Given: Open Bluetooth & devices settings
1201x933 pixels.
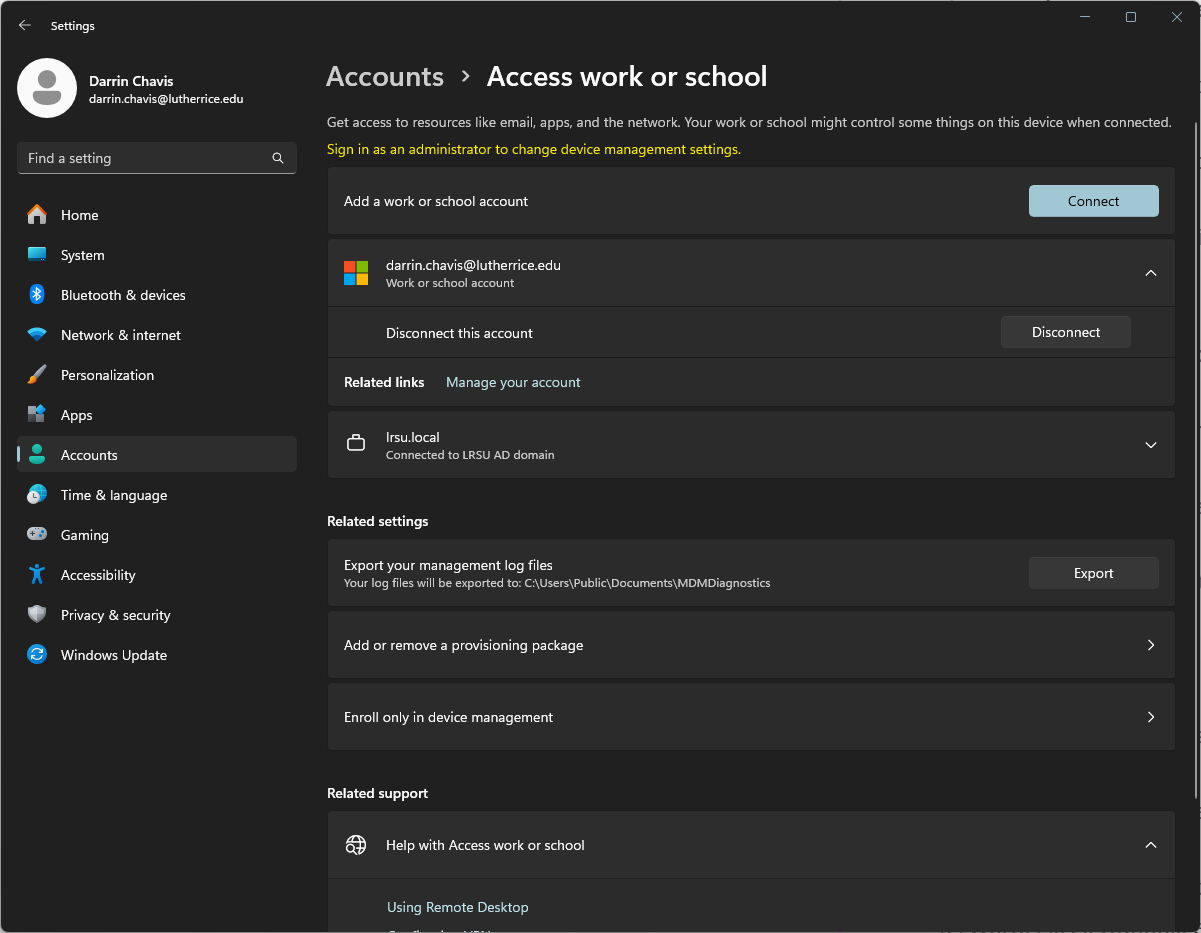Looking at the screenshot, I should pos(157,295).
